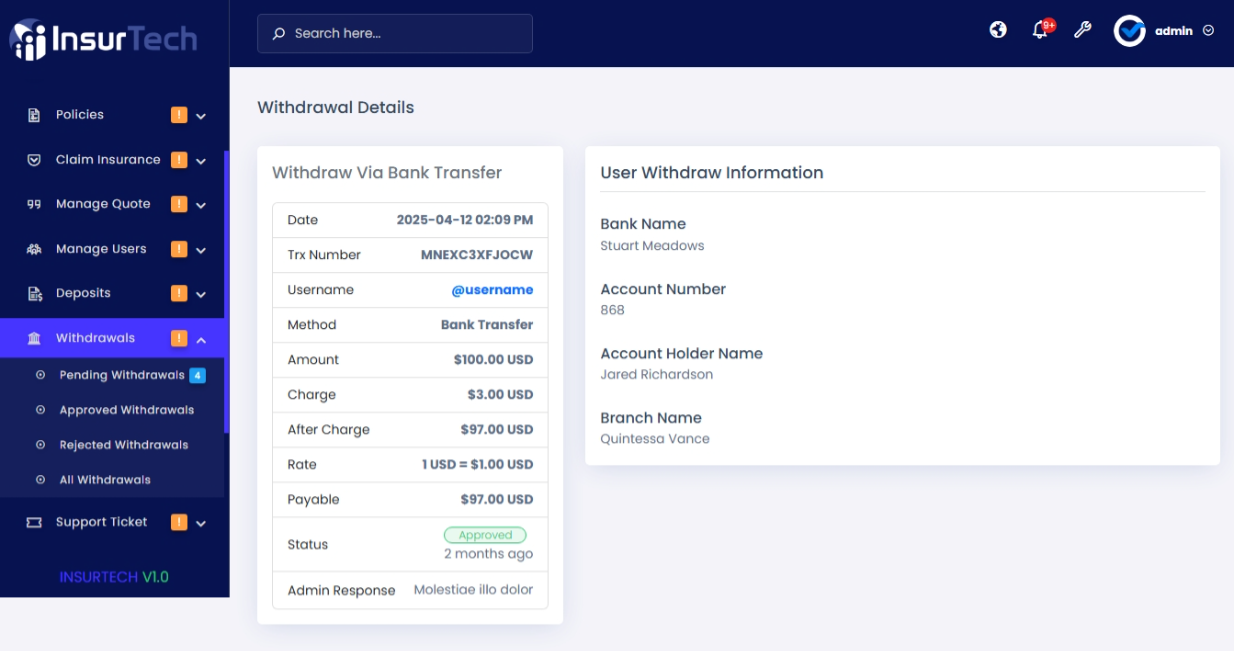
Task: Click the orange alert badge beside Manage Quote
Action: (x=179, y=204)
